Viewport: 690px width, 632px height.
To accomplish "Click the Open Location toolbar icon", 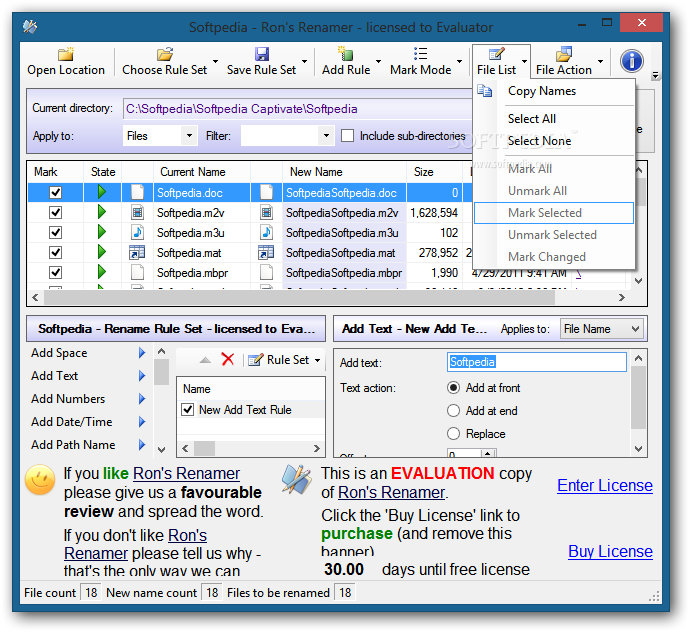I will (66, 54).
